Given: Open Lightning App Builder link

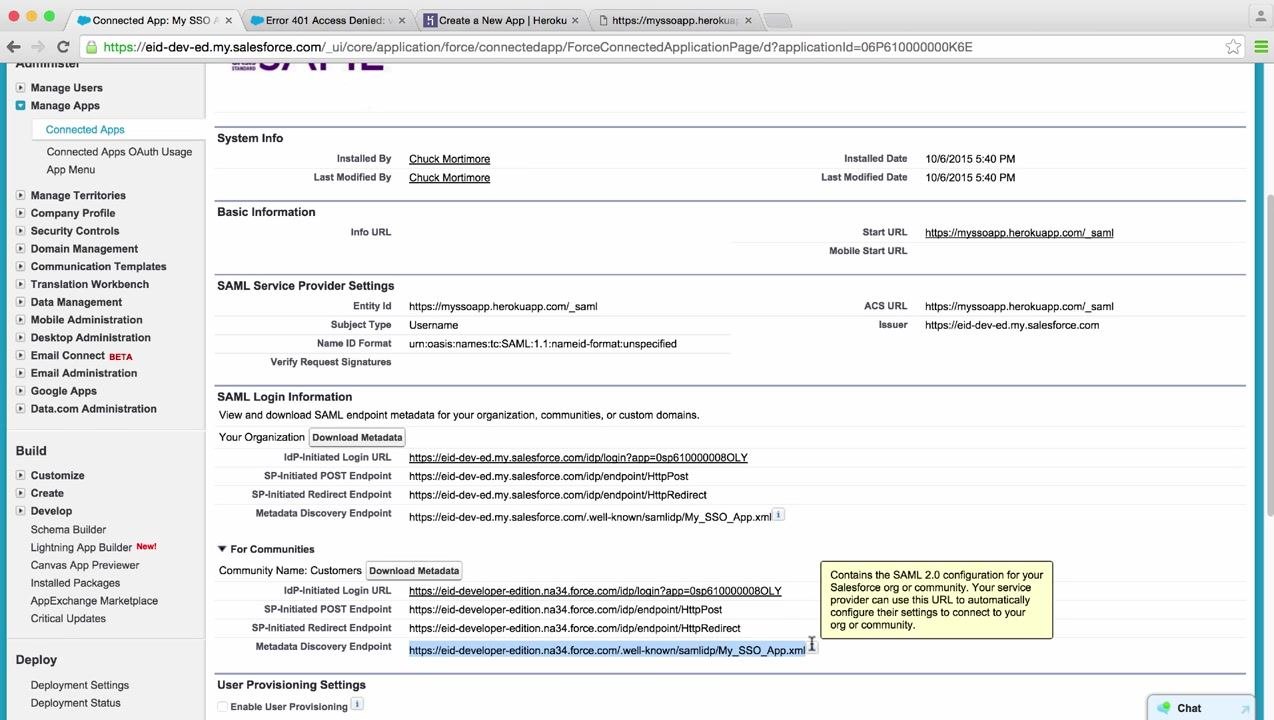Looking at the screenshot, I should coord(81,548).
